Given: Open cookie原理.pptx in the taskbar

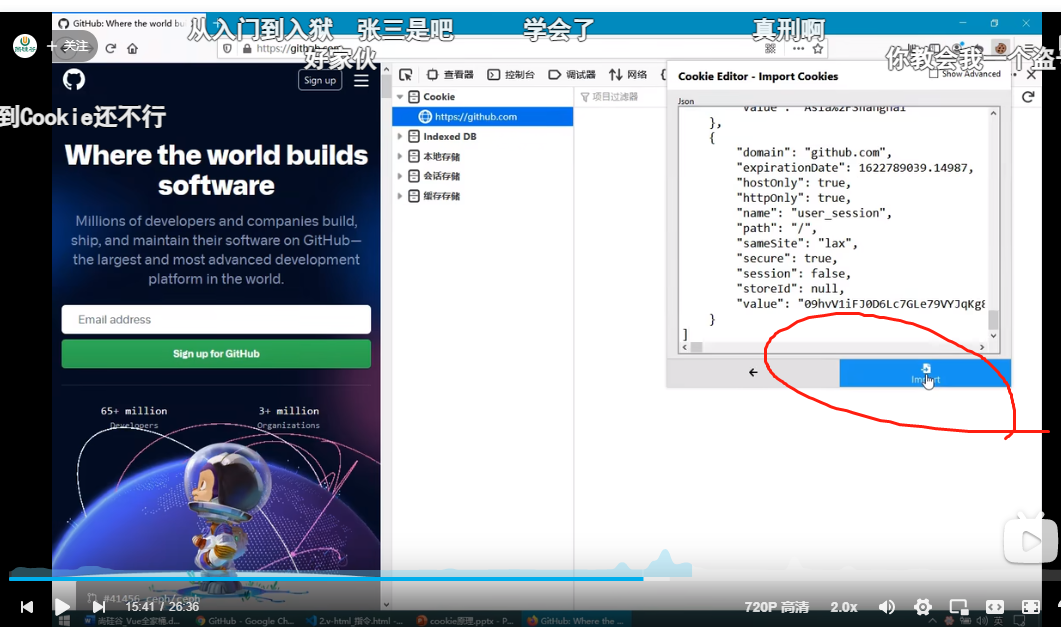Looking at the screenshot, I should click(x=464, y=620).
